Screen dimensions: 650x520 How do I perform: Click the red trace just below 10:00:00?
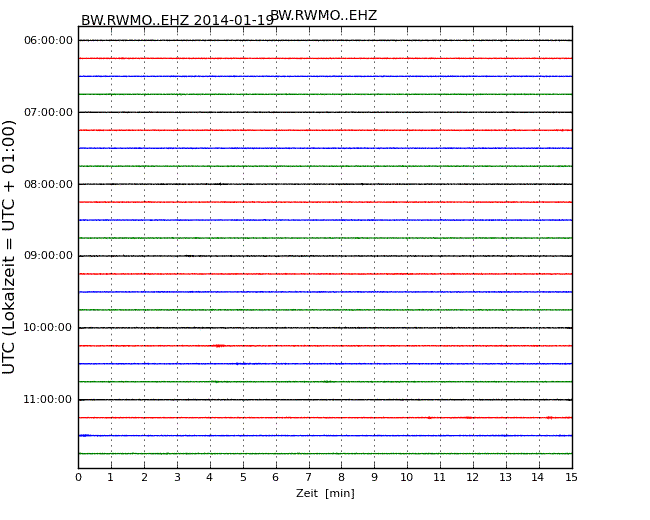[x=325, y=346]
